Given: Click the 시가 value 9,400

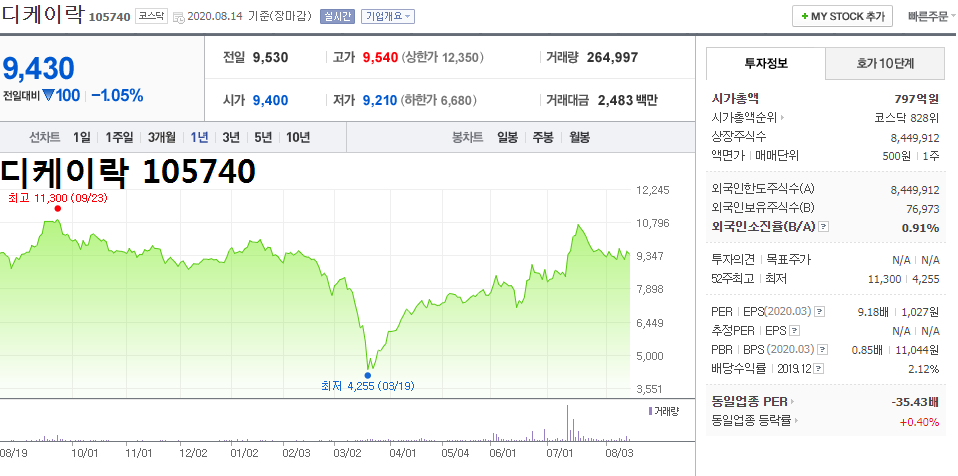Looking at the screenshot, I should [270, 101].
